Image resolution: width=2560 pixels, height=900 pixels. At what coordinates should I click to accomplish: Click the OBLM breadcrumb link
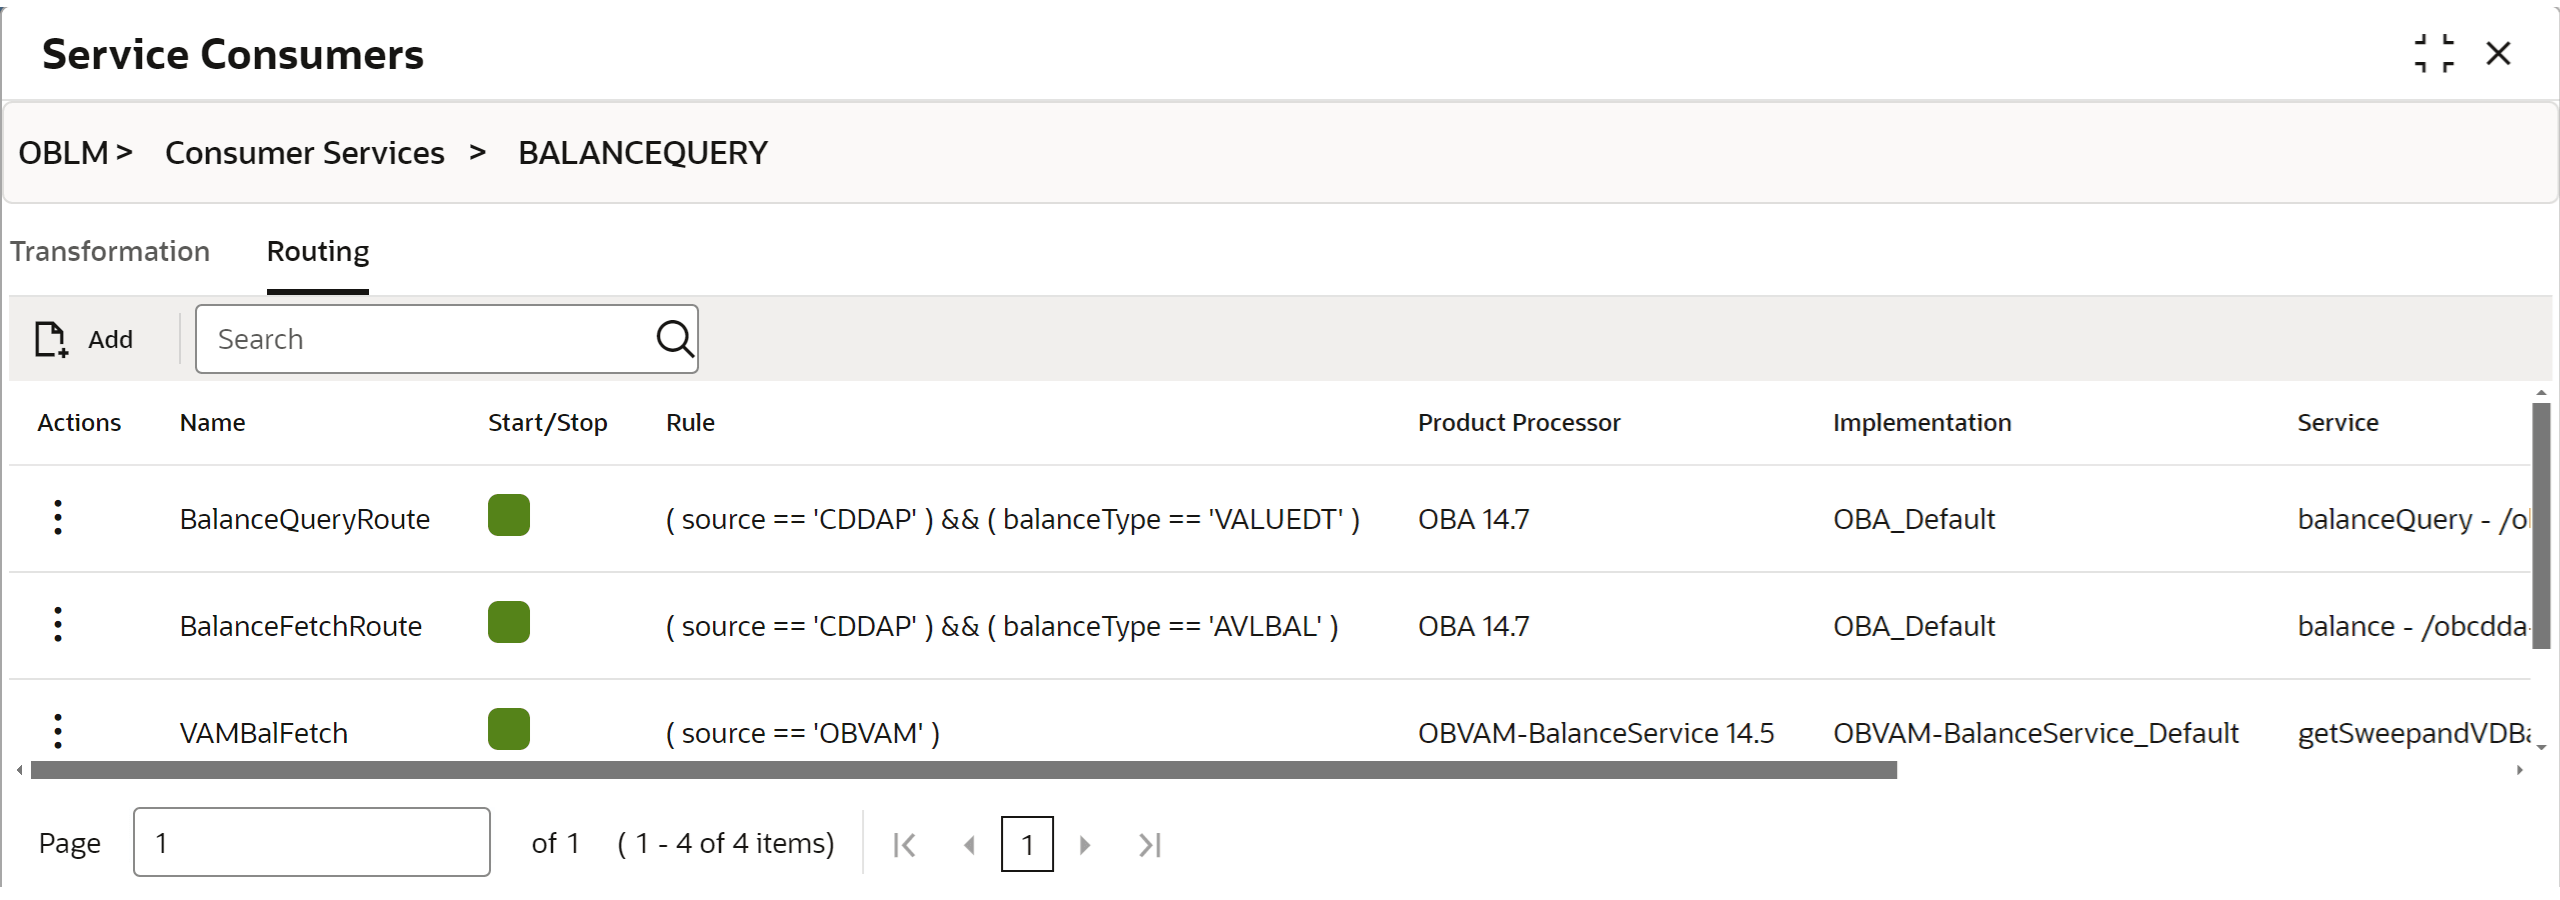pyautogui.click(x=63, y=153)
